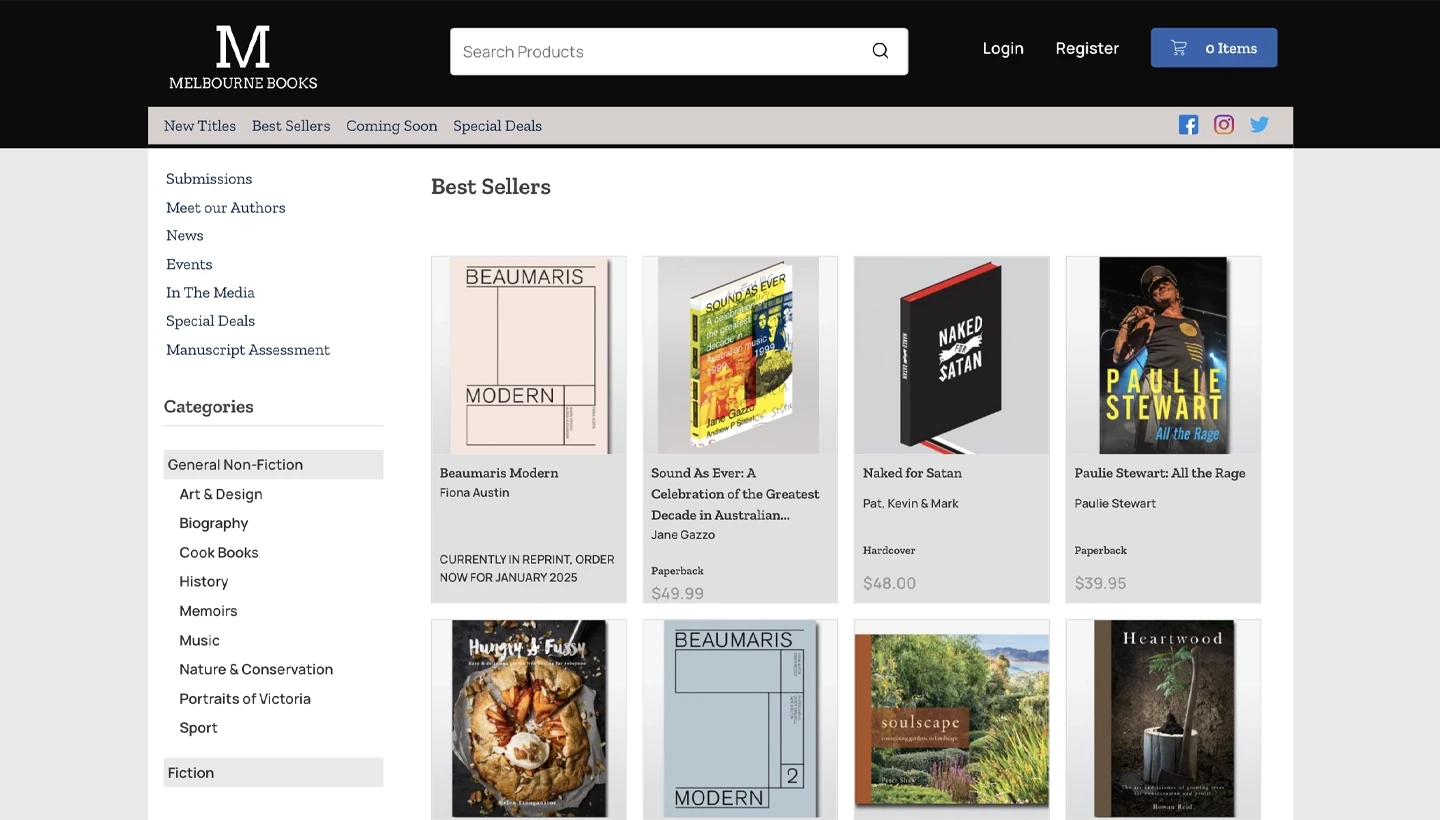The height and width of the screenshot is (820, 1440).
Task: Select Biography category
Action: click(x=214, y=523)
